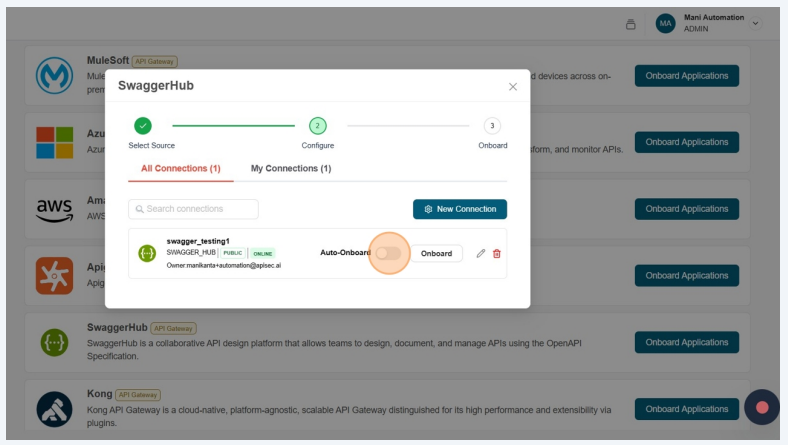Delete swagger_testing1 connection via trash icon

coord(497,253)
